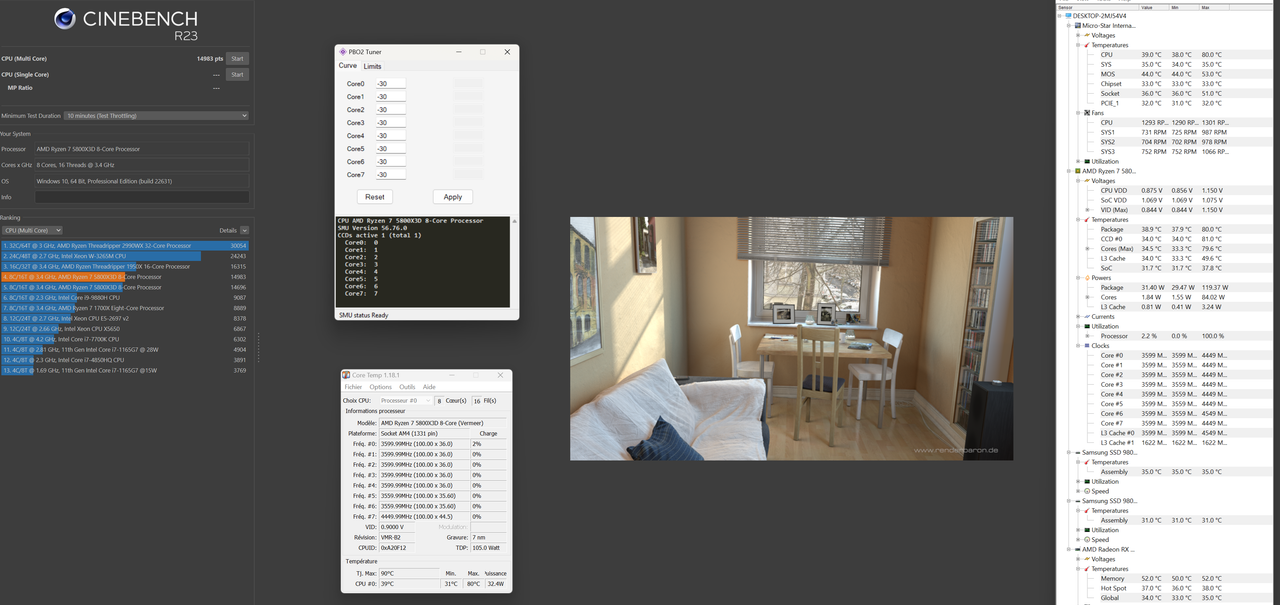Switch to the Limits tab in PBO2 Tuner
The image size is (1280, 605).
click(x=372, y=66)
